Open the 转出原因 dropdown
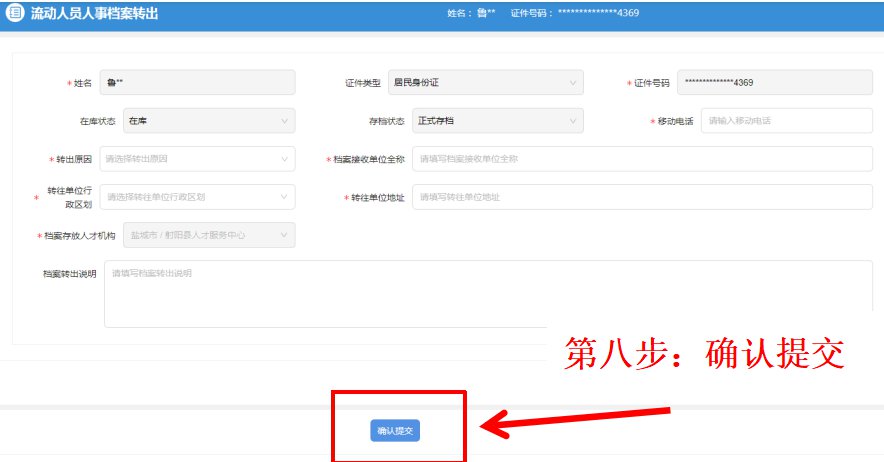The height and width of the screenshot is (462, 884). point(197,159)
